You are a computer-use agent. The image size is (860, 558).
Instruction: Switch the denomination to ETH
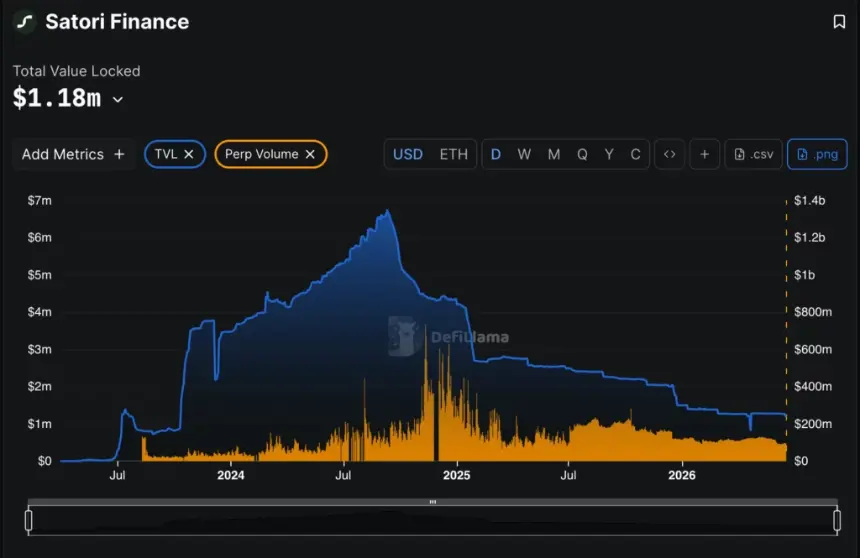point(454,154)
